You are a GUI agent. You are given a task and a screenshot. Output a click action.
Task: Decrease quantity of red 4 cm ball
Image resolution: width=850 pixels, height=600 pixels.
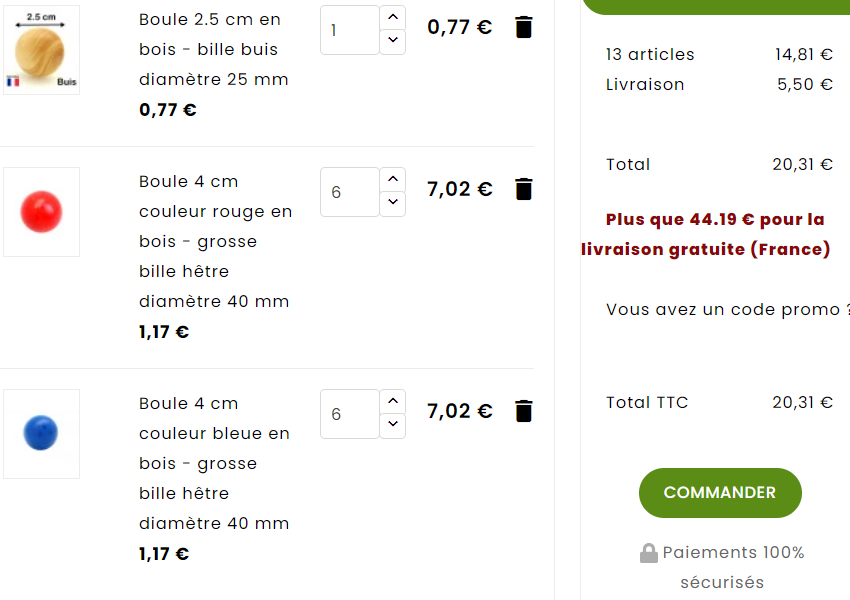pos(393,204)
